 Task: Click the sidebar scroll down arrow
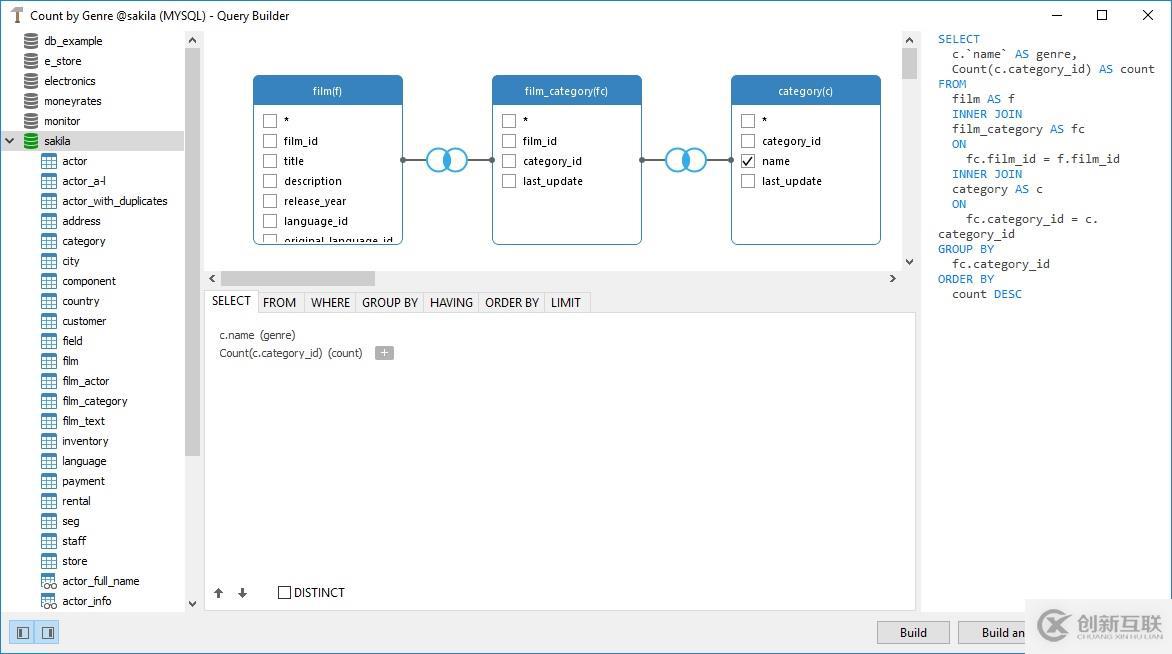(x=192, y=604)
